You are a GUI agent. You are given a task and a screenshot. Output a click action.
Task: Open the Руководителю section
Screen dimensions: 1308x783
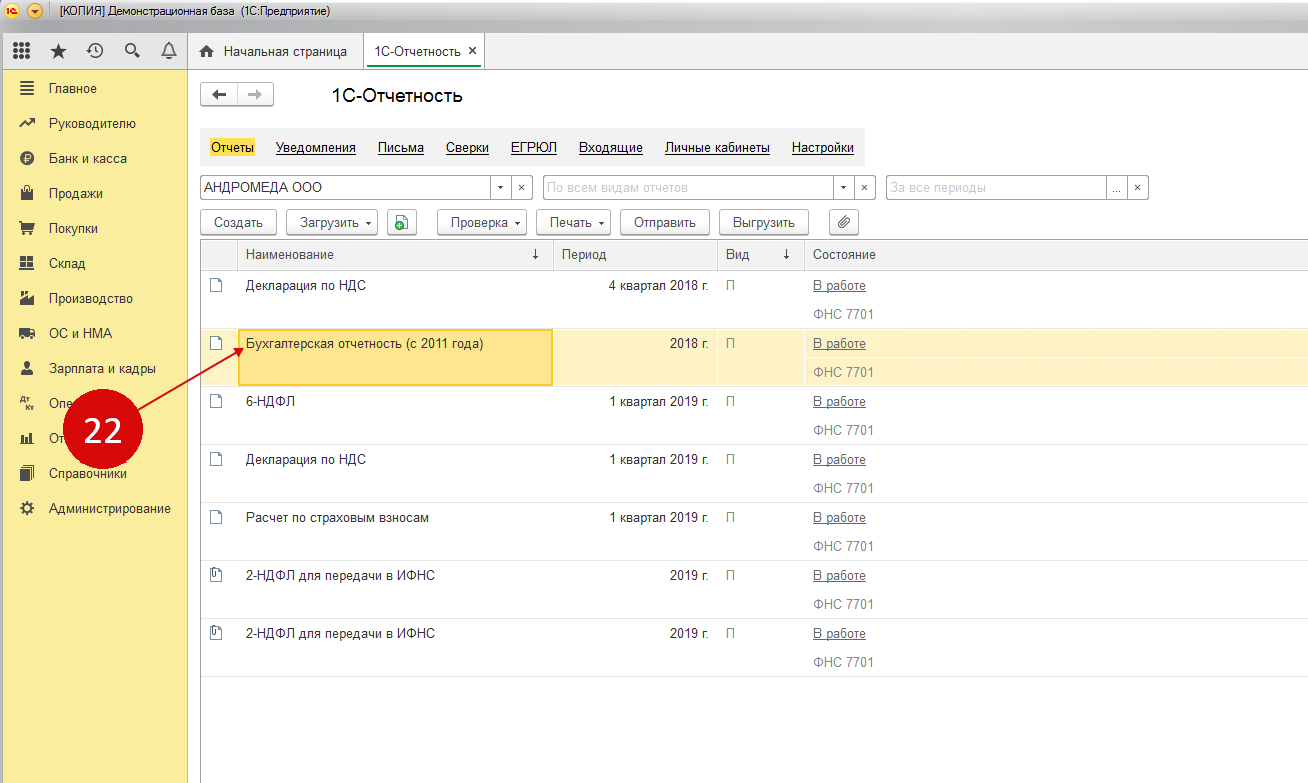point(92,124)
